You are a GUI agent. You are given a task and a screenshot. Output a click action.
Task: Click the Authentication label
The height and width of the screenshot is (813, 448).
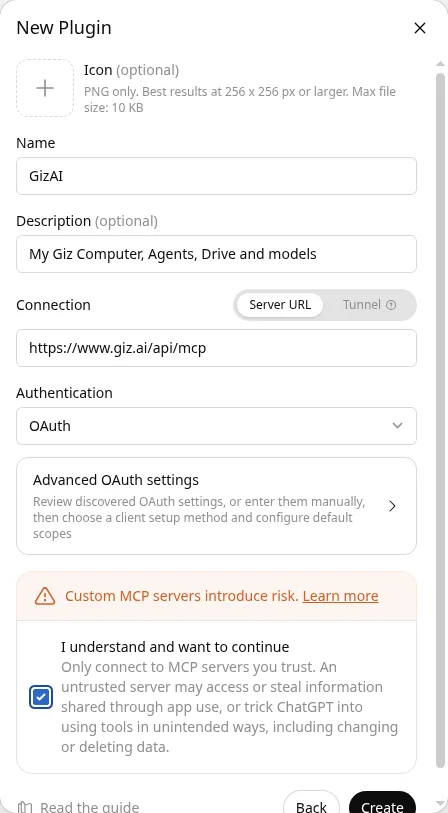click(x=64, y=393)
